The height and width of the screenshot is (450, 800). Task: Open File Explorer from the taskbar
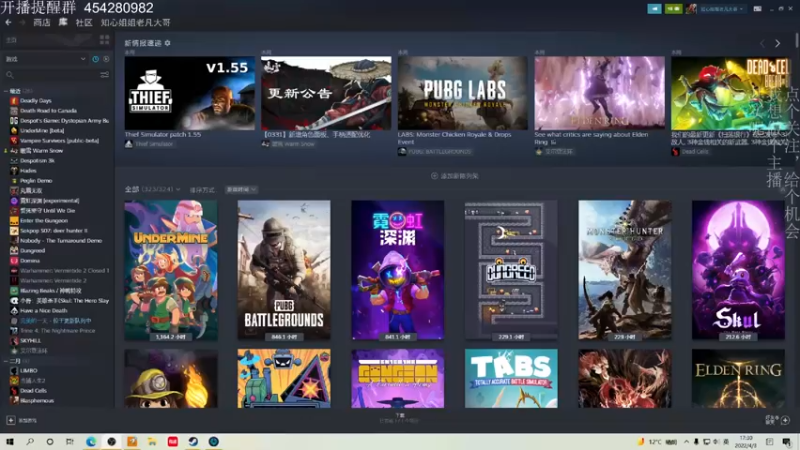pos(152,442)
